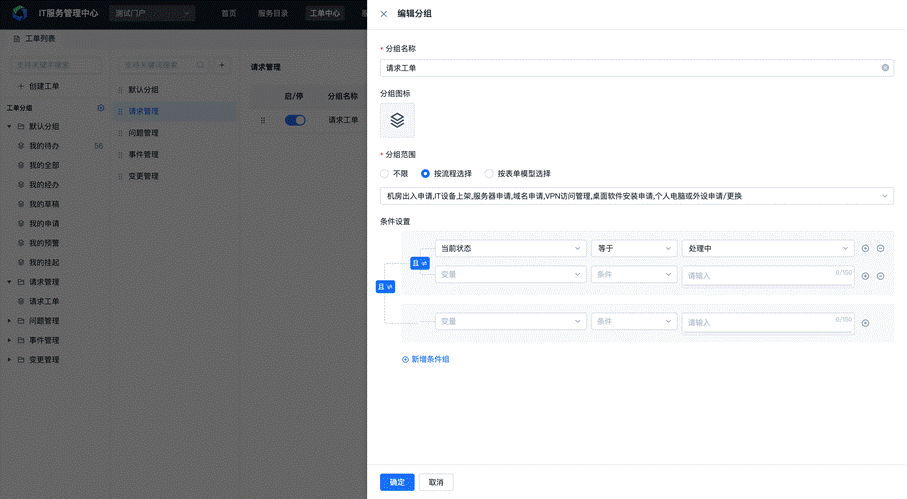Open the 处理中 value dropdown
Screen dimensions: 907x499
point(768,249)
